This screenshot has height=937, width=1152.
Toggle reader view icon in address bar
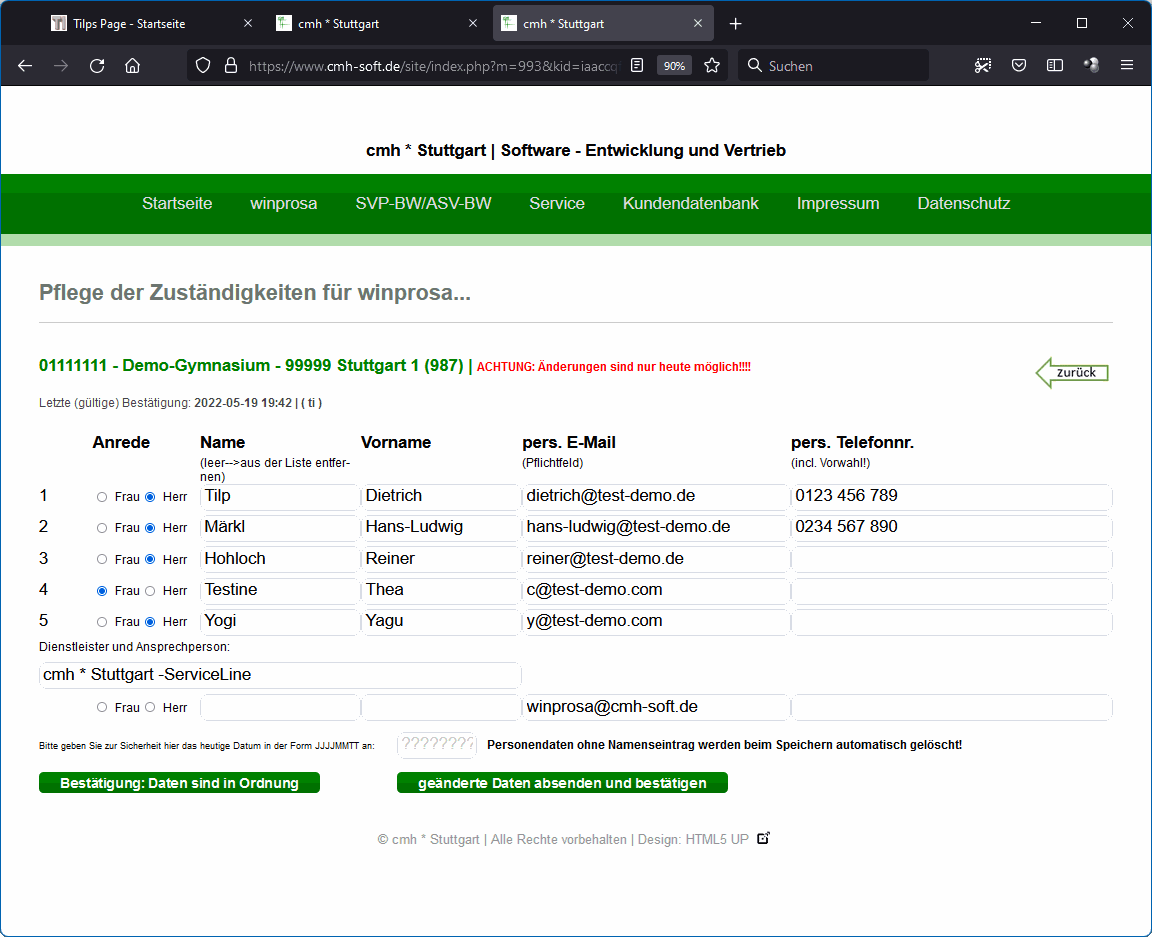[637, 66]
